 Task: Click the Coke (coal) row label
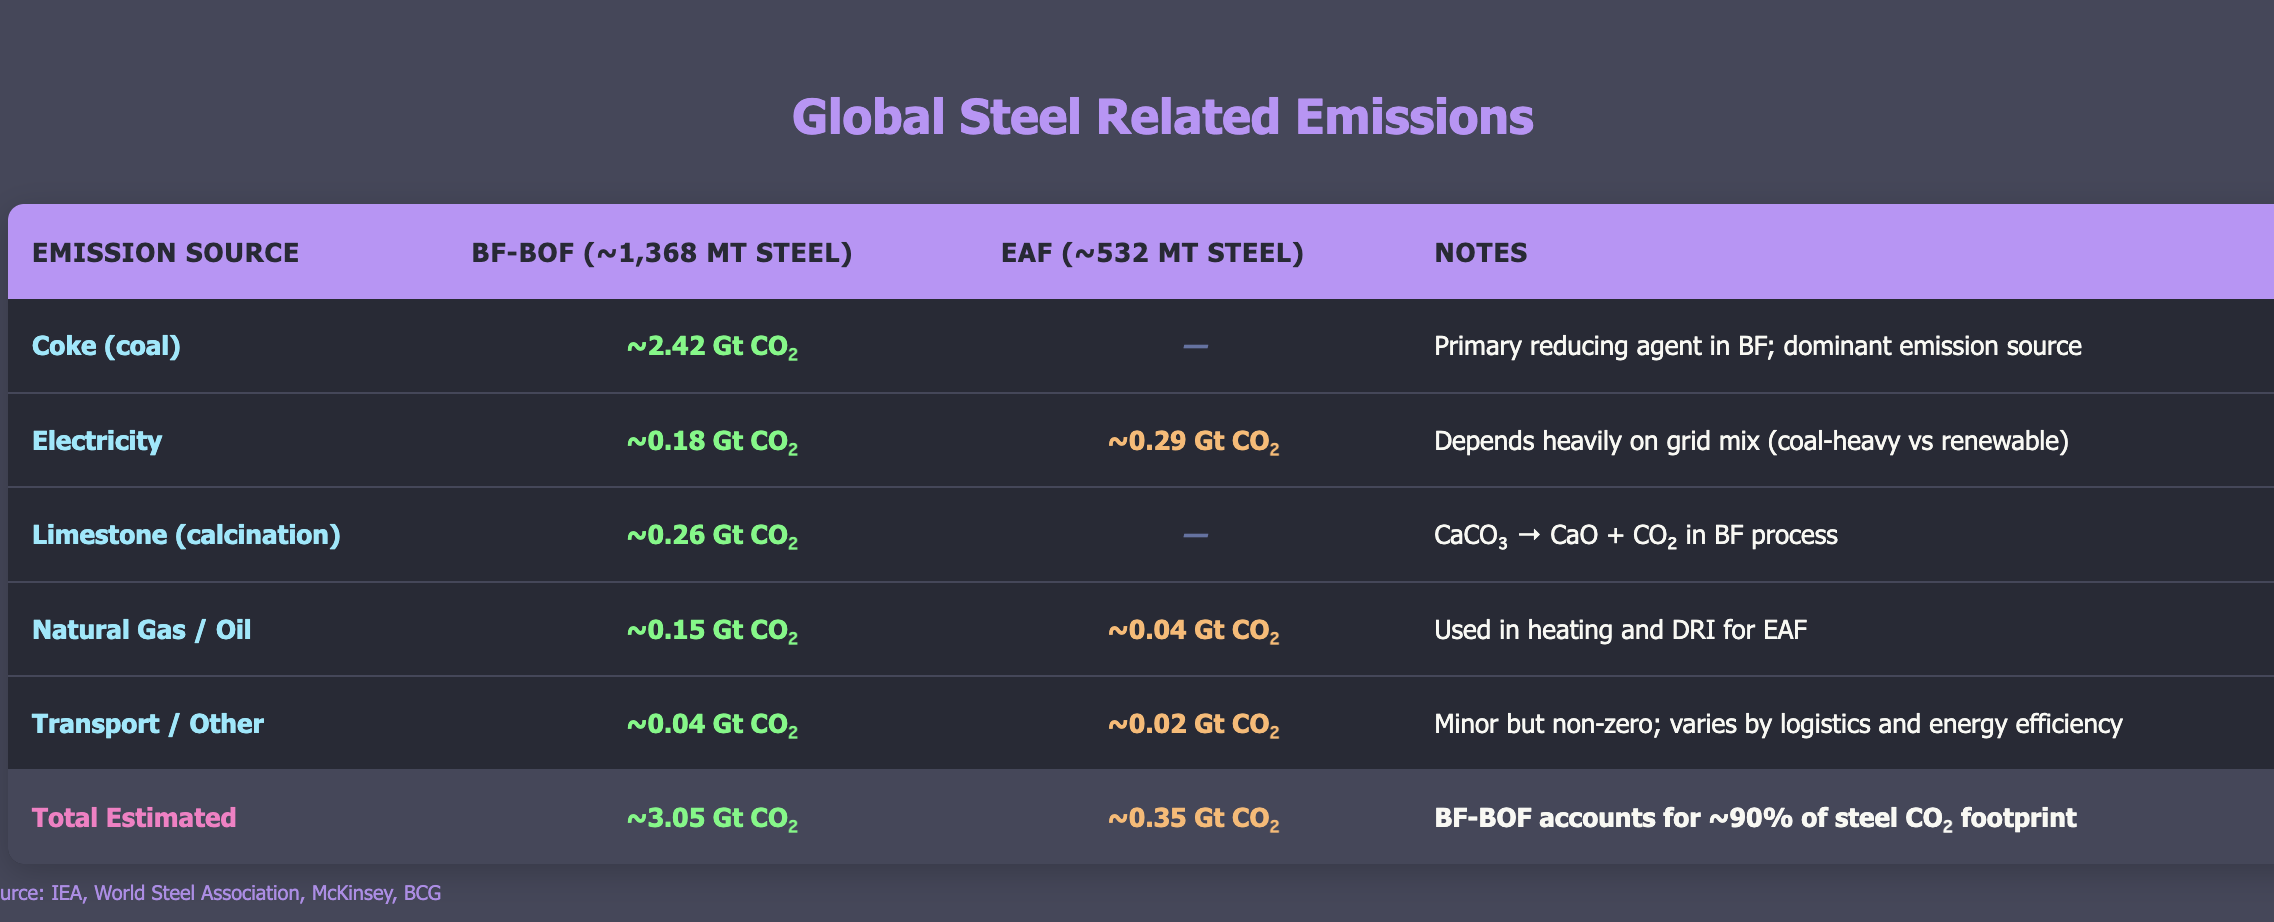(106, 346)
